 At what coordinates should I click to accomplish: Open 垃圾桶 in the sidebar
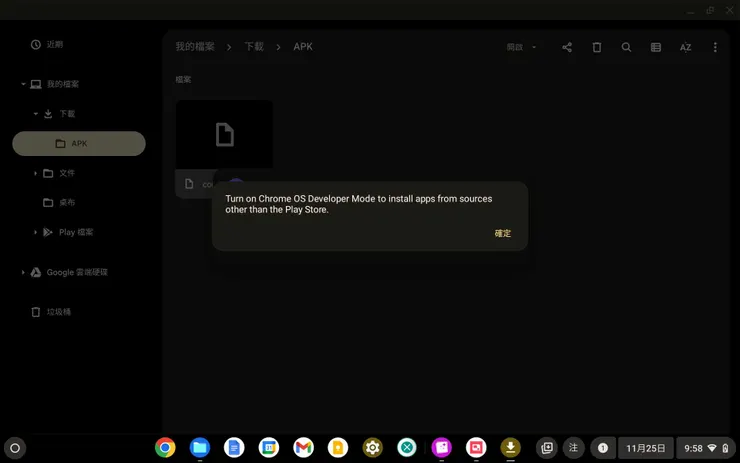pyautogui.click(x=58, y=312)
